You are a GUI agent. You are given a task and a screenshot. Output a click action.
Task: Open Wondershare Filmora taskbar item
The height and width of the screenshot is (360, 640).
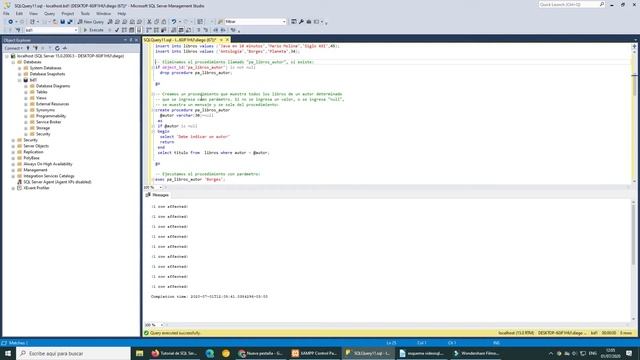click(x=476, y=353)
